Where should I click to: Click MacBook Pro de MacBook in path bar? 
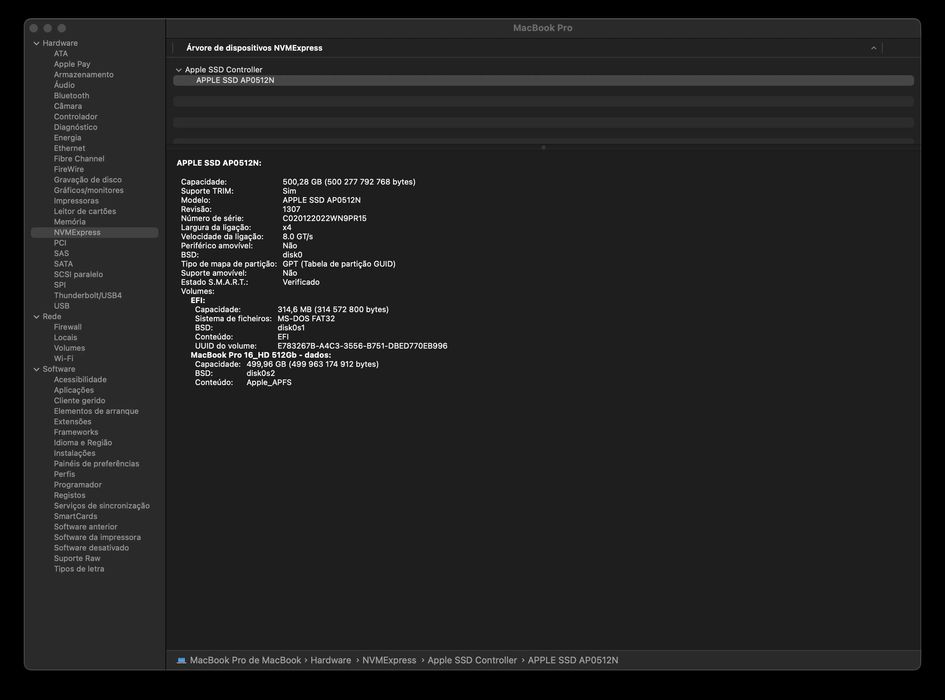tap(245, 660)
